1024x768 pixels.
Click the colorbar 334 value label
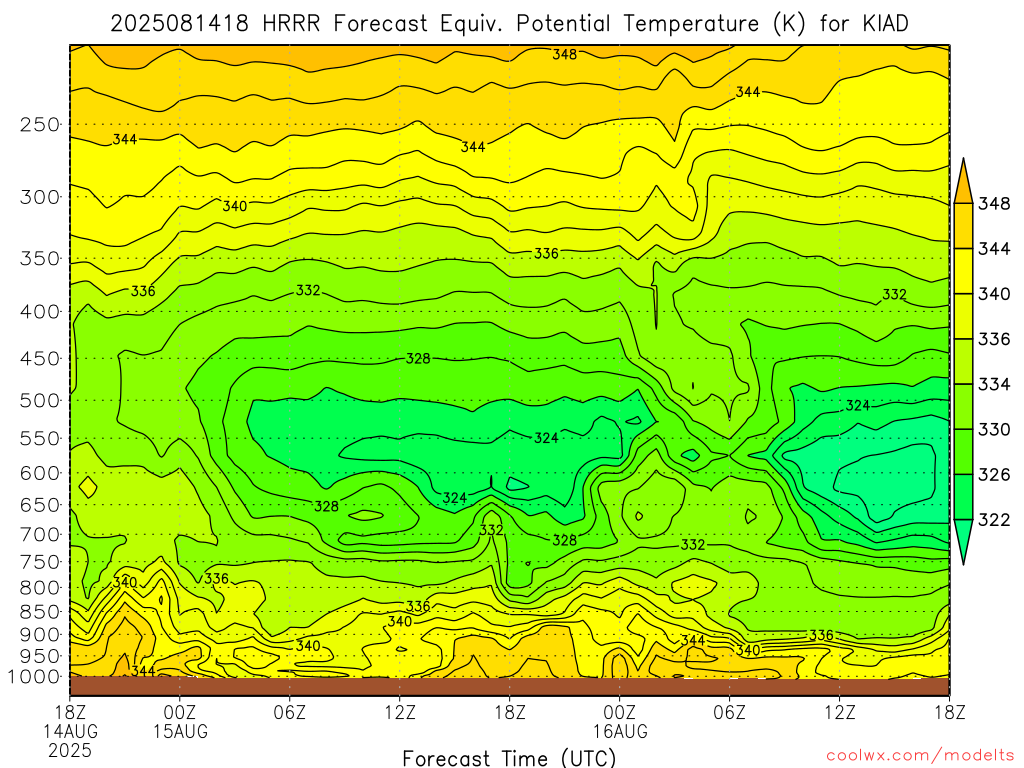994,384
